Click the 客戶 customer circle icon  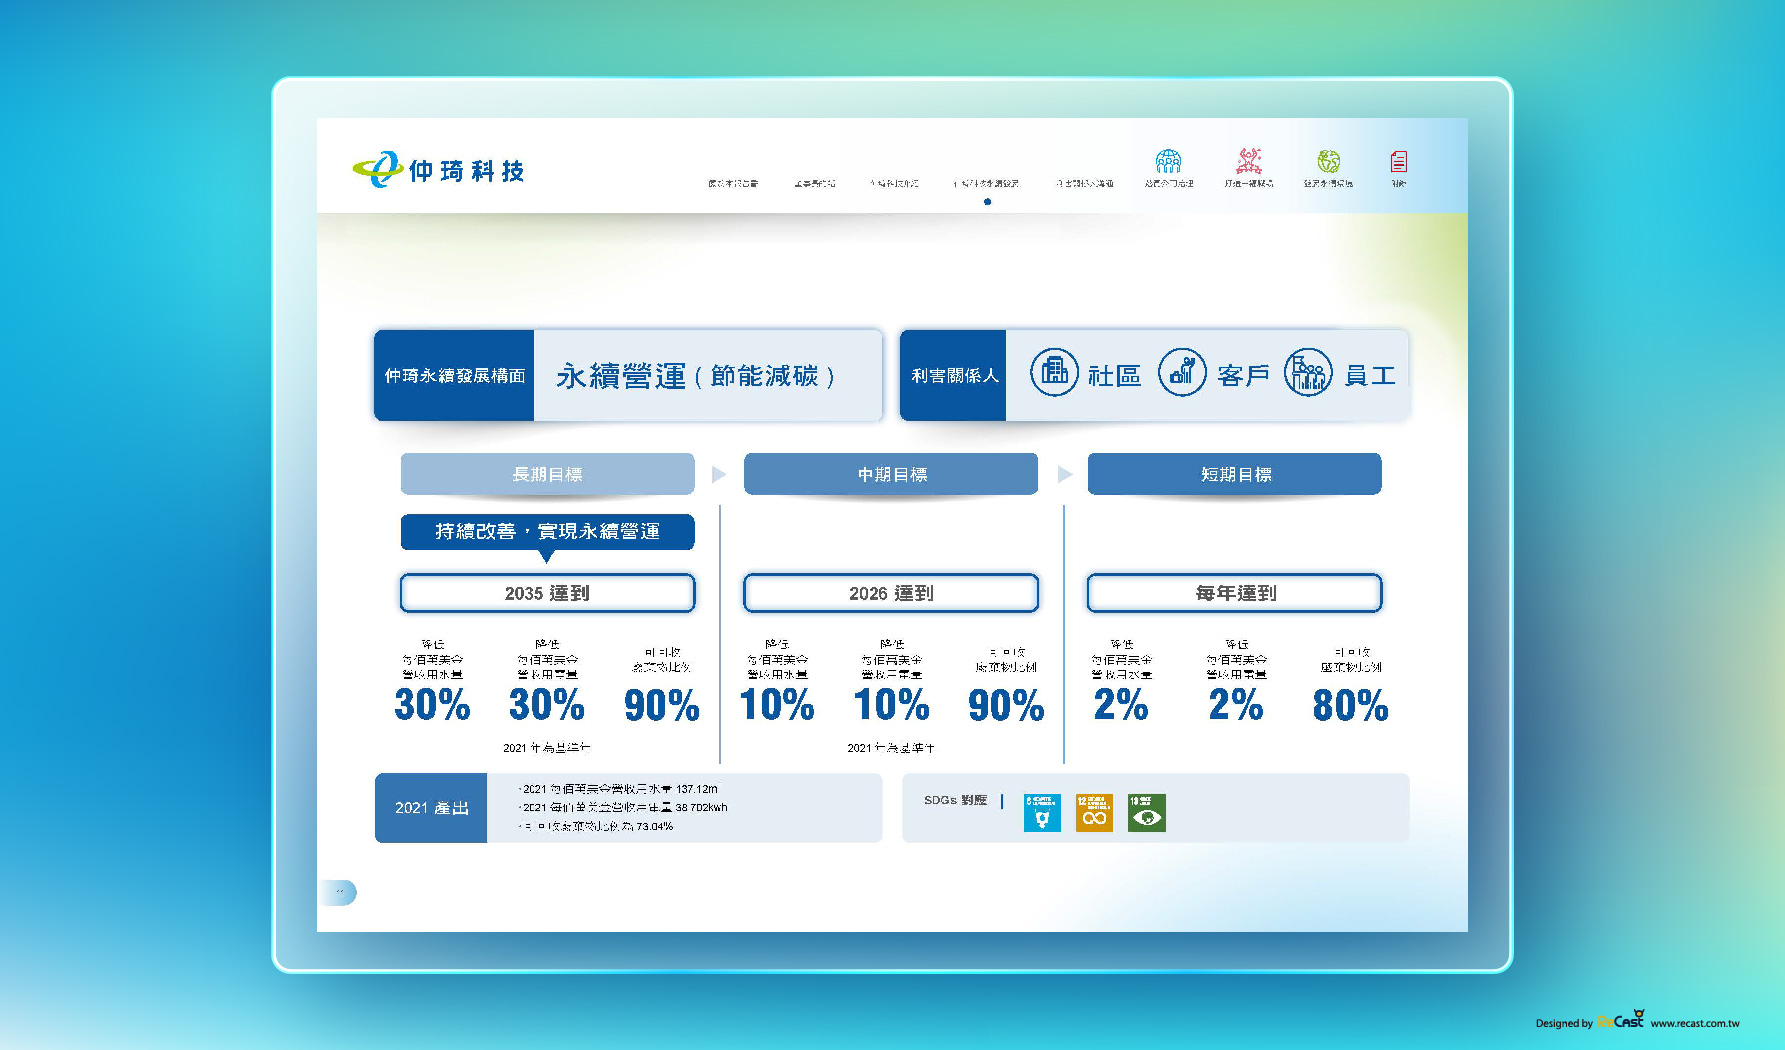1182,373
